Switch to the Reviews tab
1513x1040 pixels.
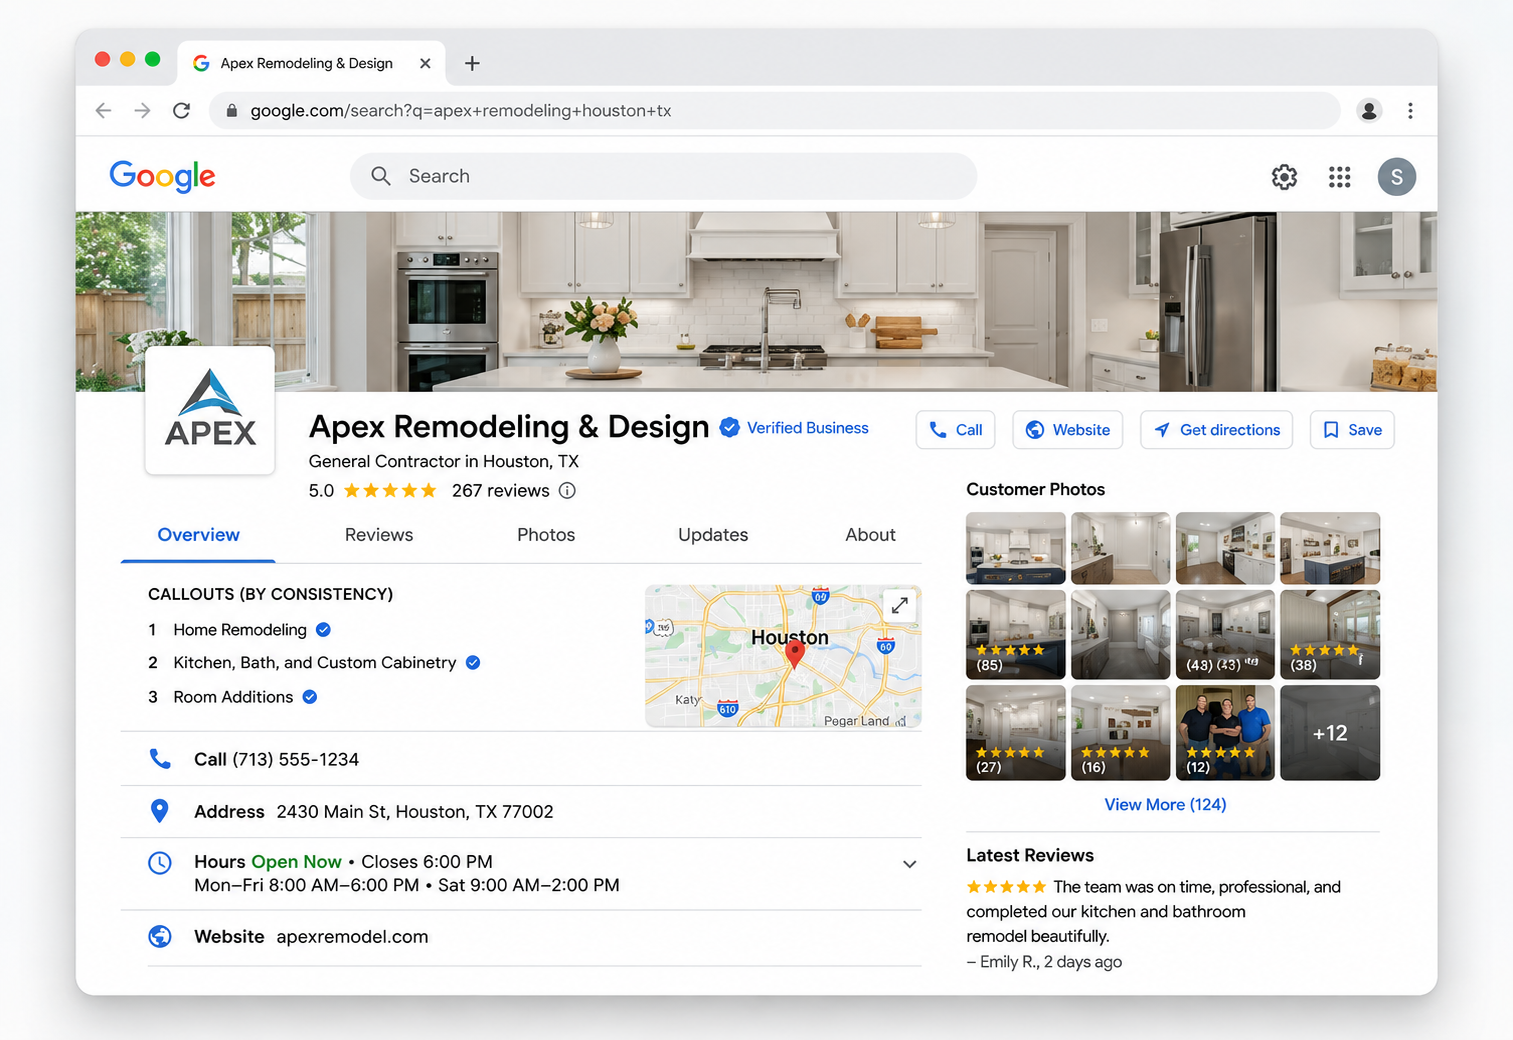379,535
